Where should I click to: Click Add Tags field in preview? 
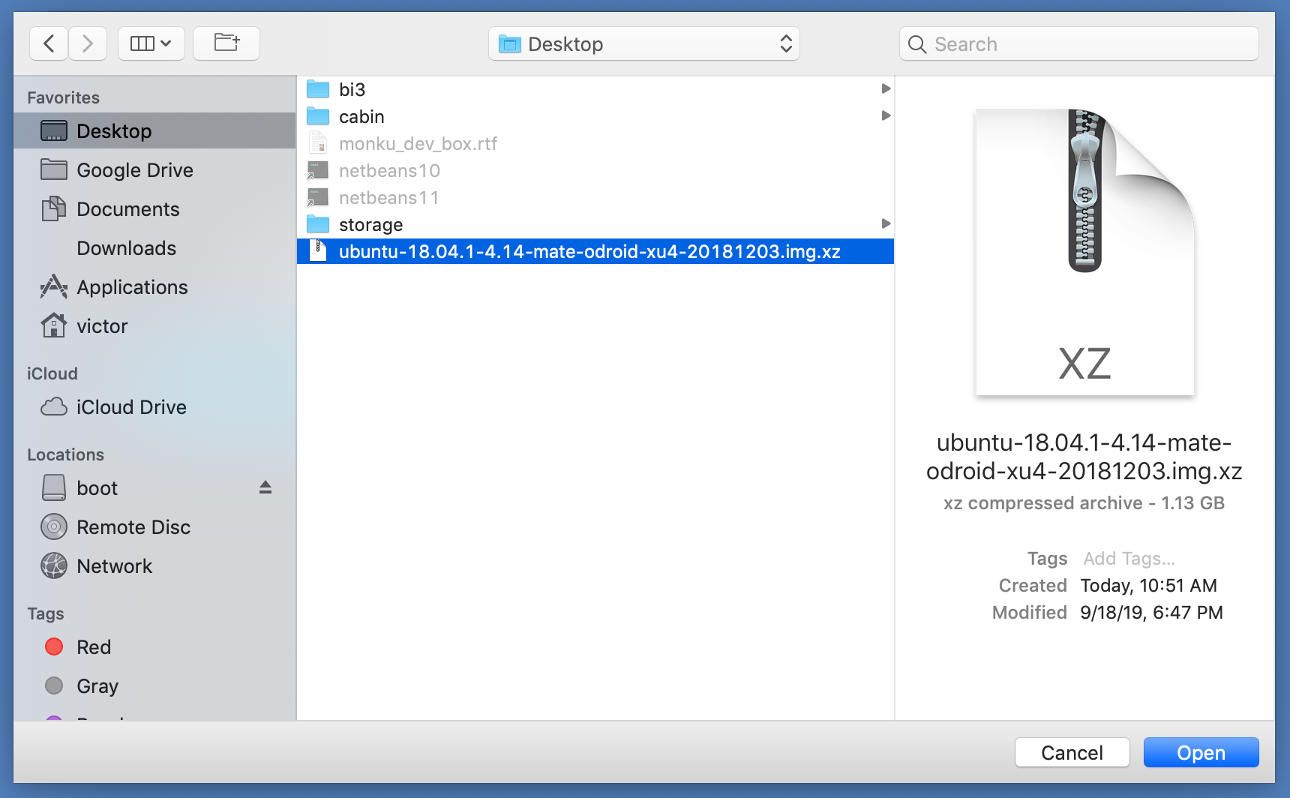coord(1128,559)
